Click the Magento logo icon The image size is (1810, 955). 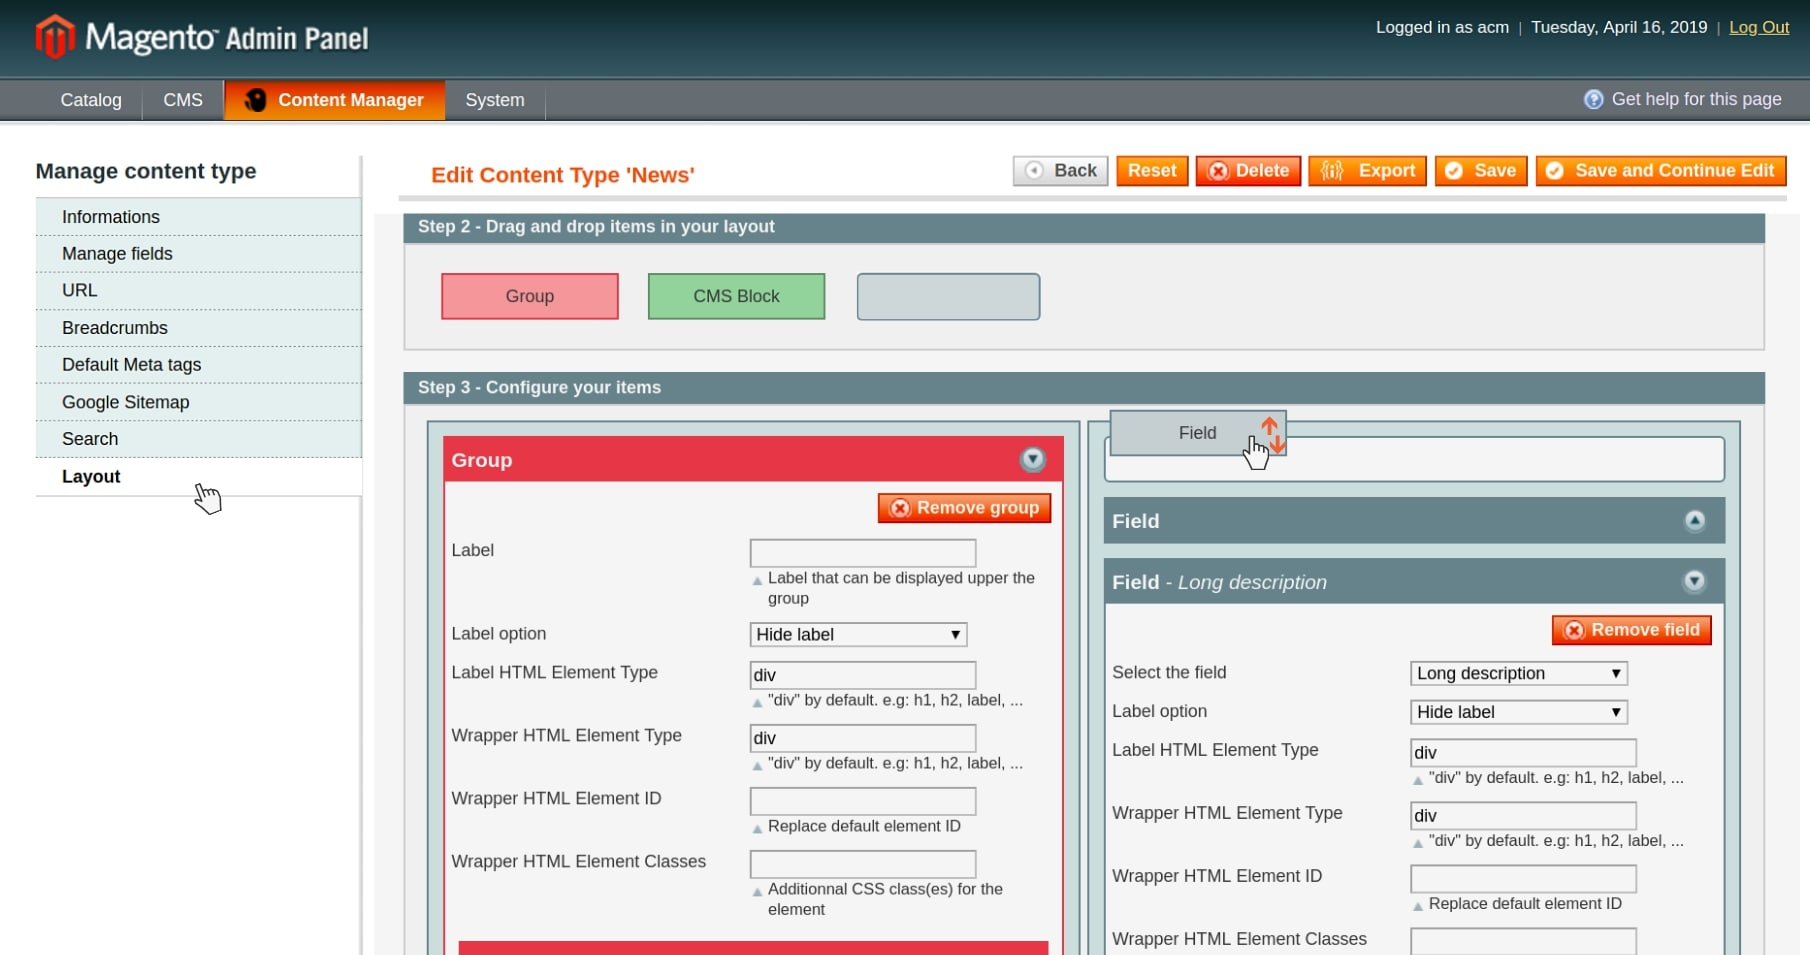(x=55, y=37)
